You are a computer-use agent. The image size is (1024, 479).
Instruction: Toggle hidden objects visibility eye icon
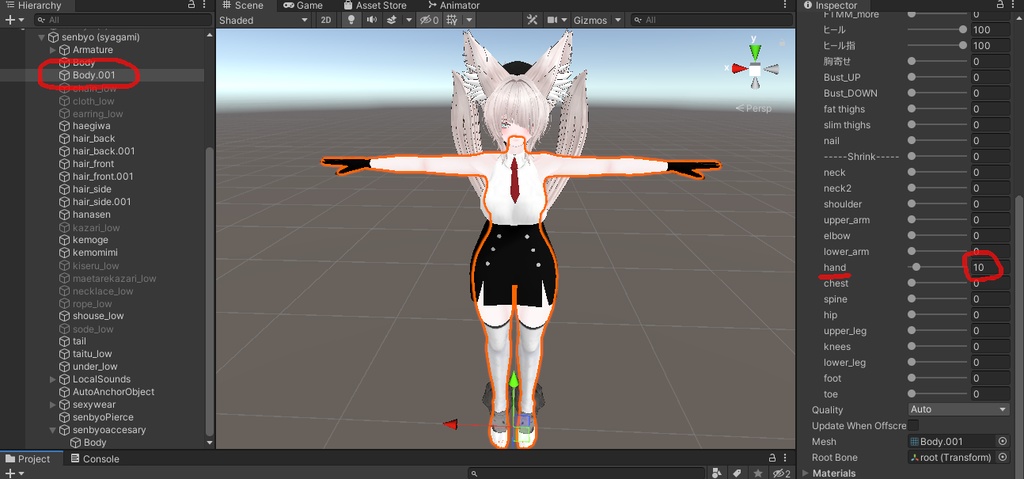[x=428, y=20]
